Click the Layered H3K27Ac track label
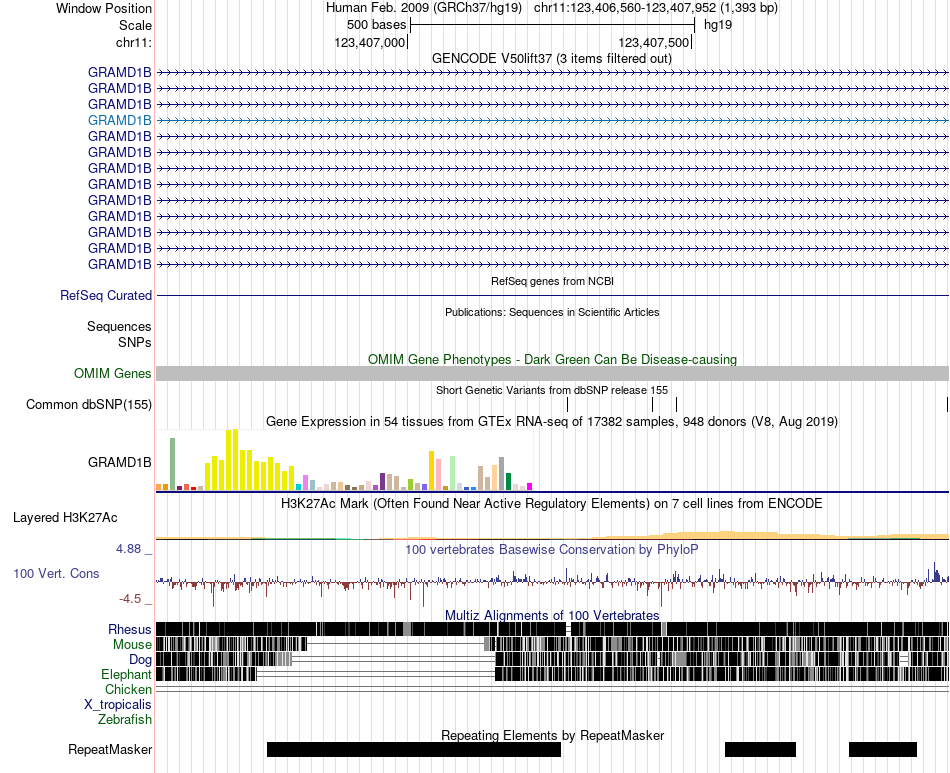The image size is (950, 773). (65, 518)
